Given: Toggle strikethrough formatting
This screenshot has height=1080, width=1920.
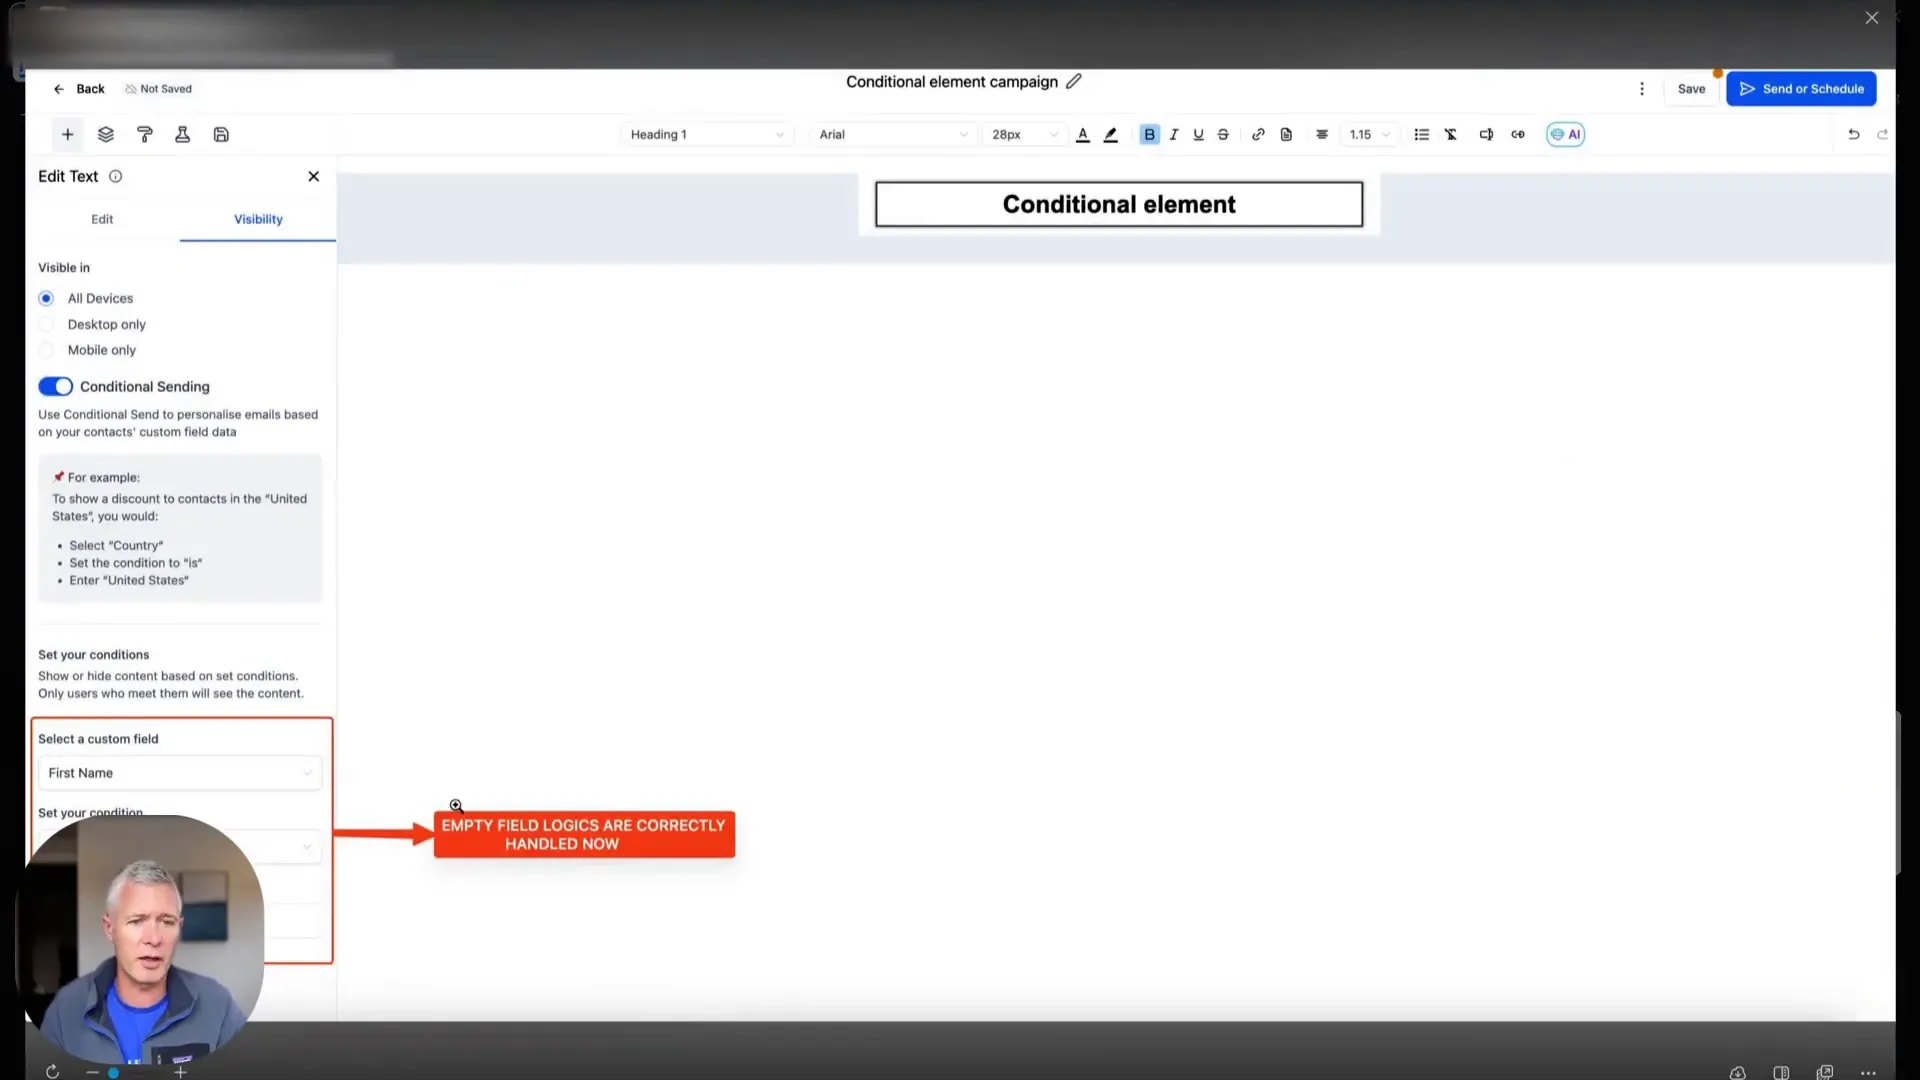Looking at the screenshot, I should click(1223, 134).
